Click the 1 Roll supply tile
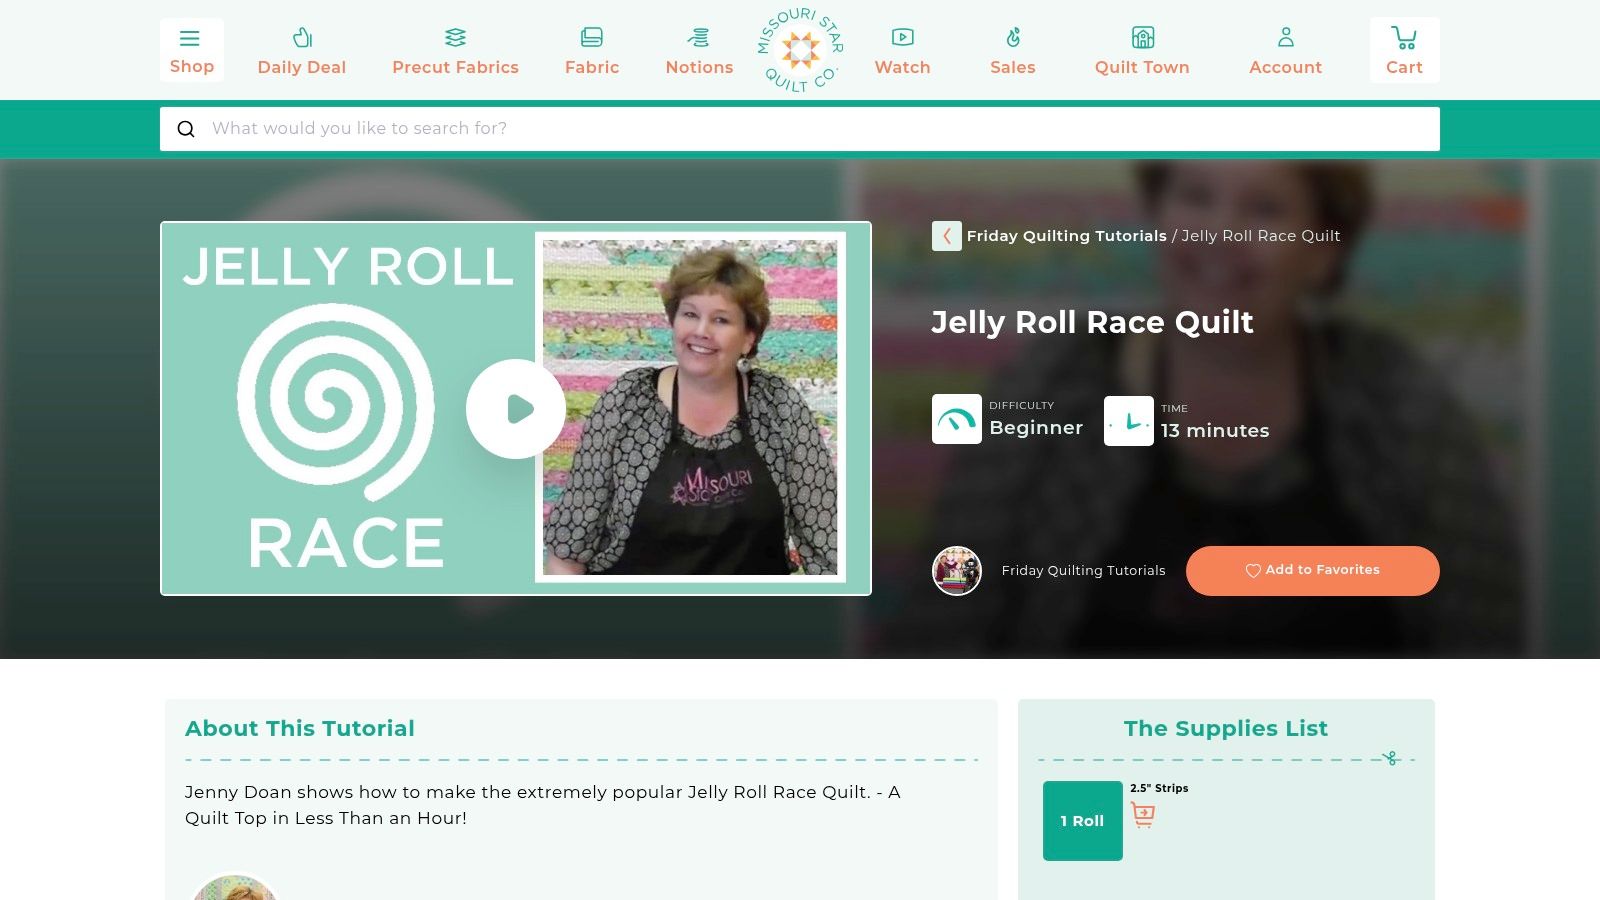Screen dimensions: 1600x900 [x=1083, y=821]
